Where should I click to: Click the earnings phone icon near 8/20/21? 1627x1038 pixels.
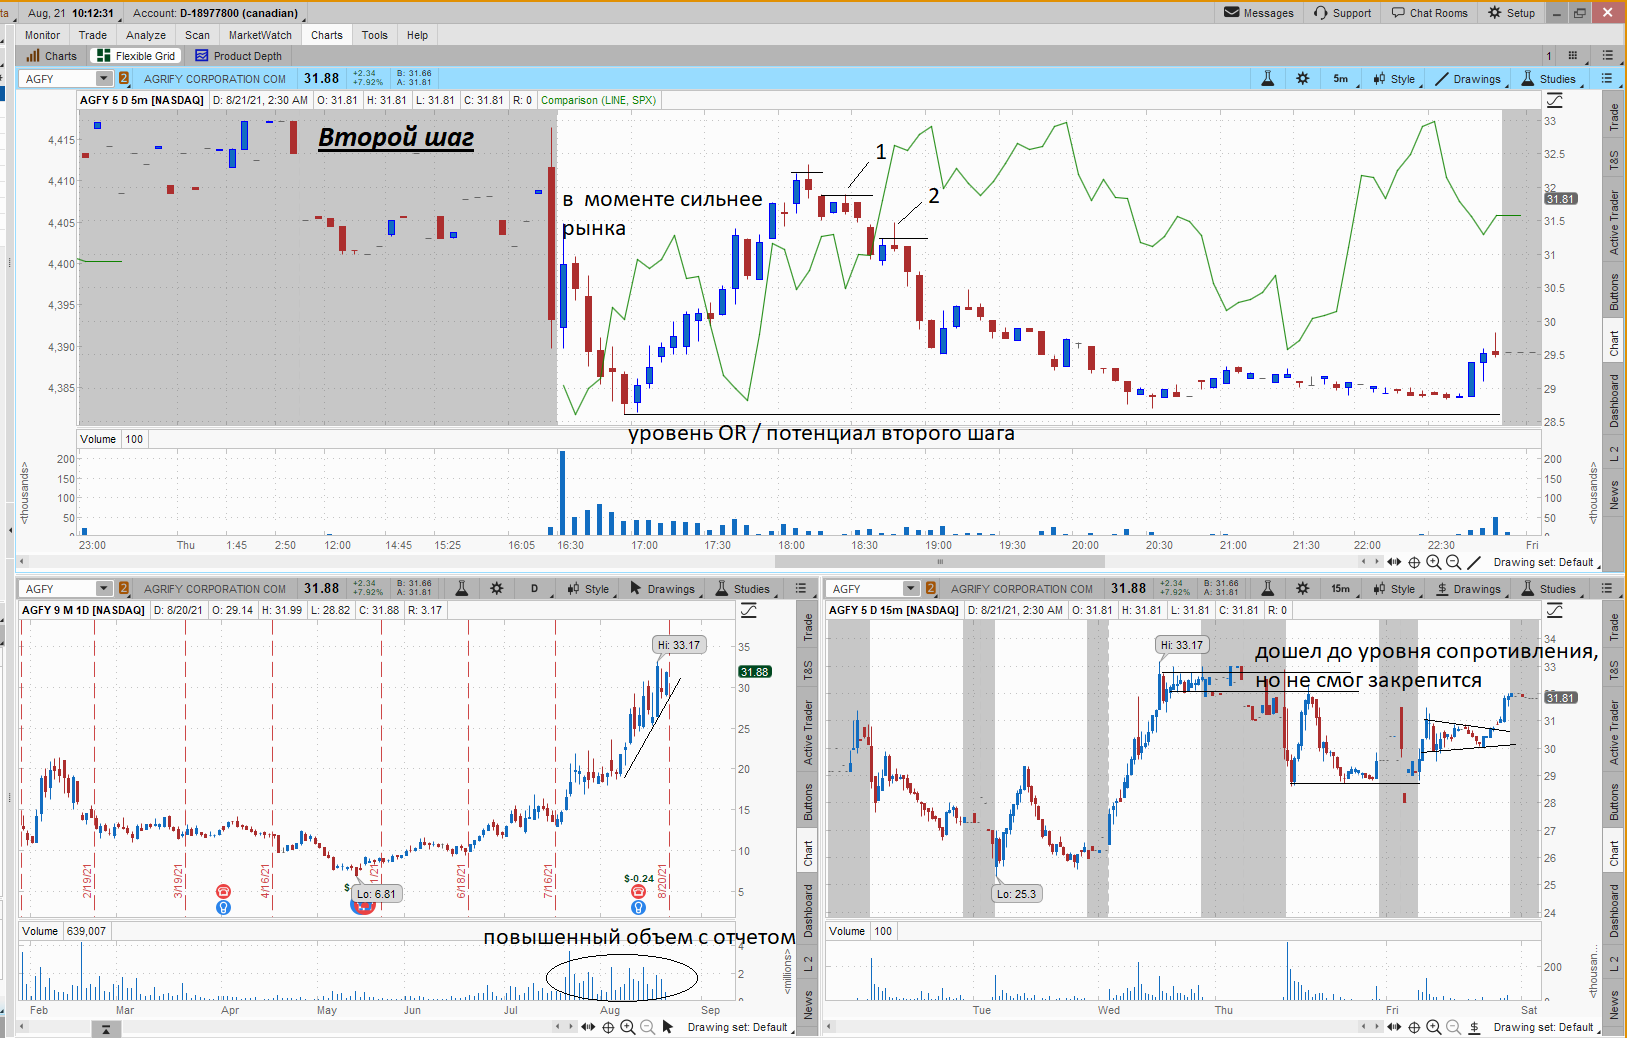pyautogui.click(x=638, y=892)
